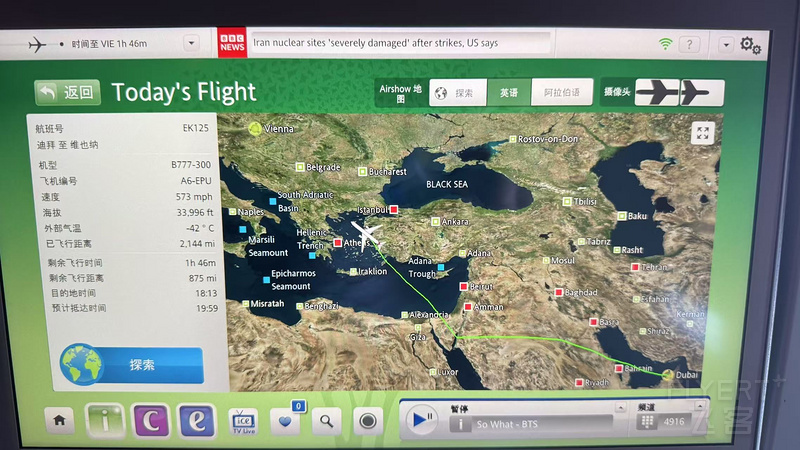Open the purple 'c' communication section
This screenshot has height=450, width=800.
click(151, 421)
